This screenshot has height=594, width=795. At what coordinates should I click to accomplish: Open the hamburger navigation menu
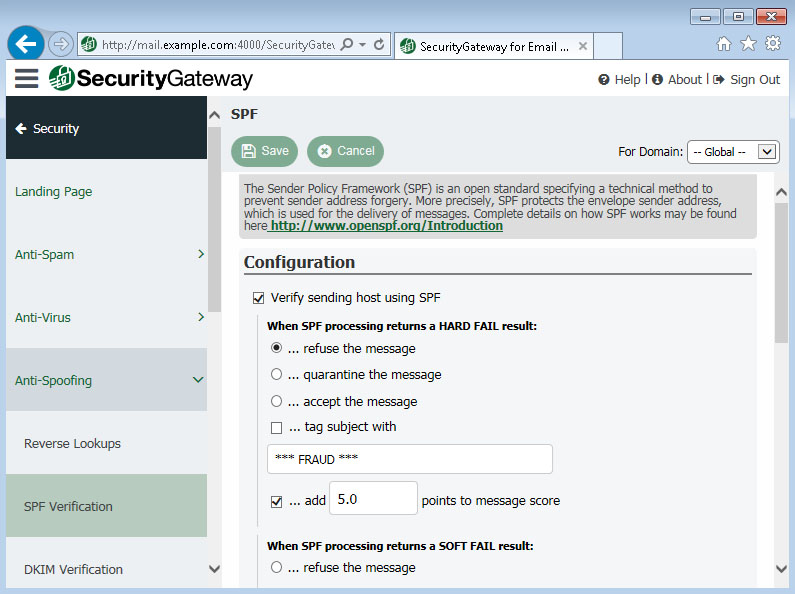pyautogui.click(x=26, y=79)
